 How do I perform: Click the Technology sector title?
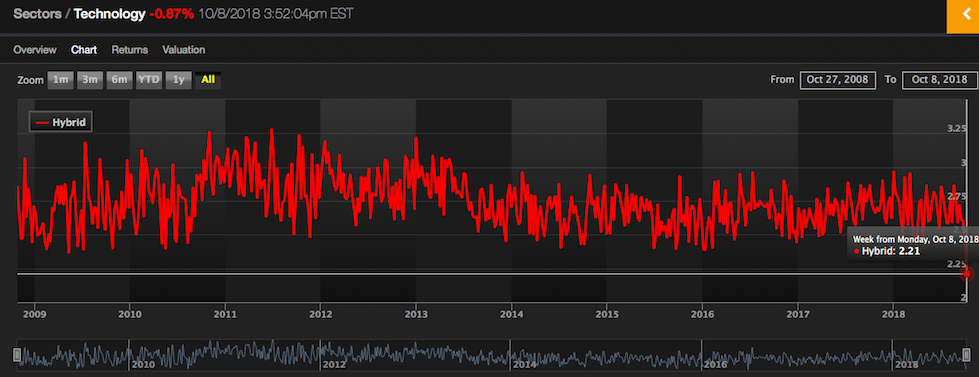tap(109, 14)
